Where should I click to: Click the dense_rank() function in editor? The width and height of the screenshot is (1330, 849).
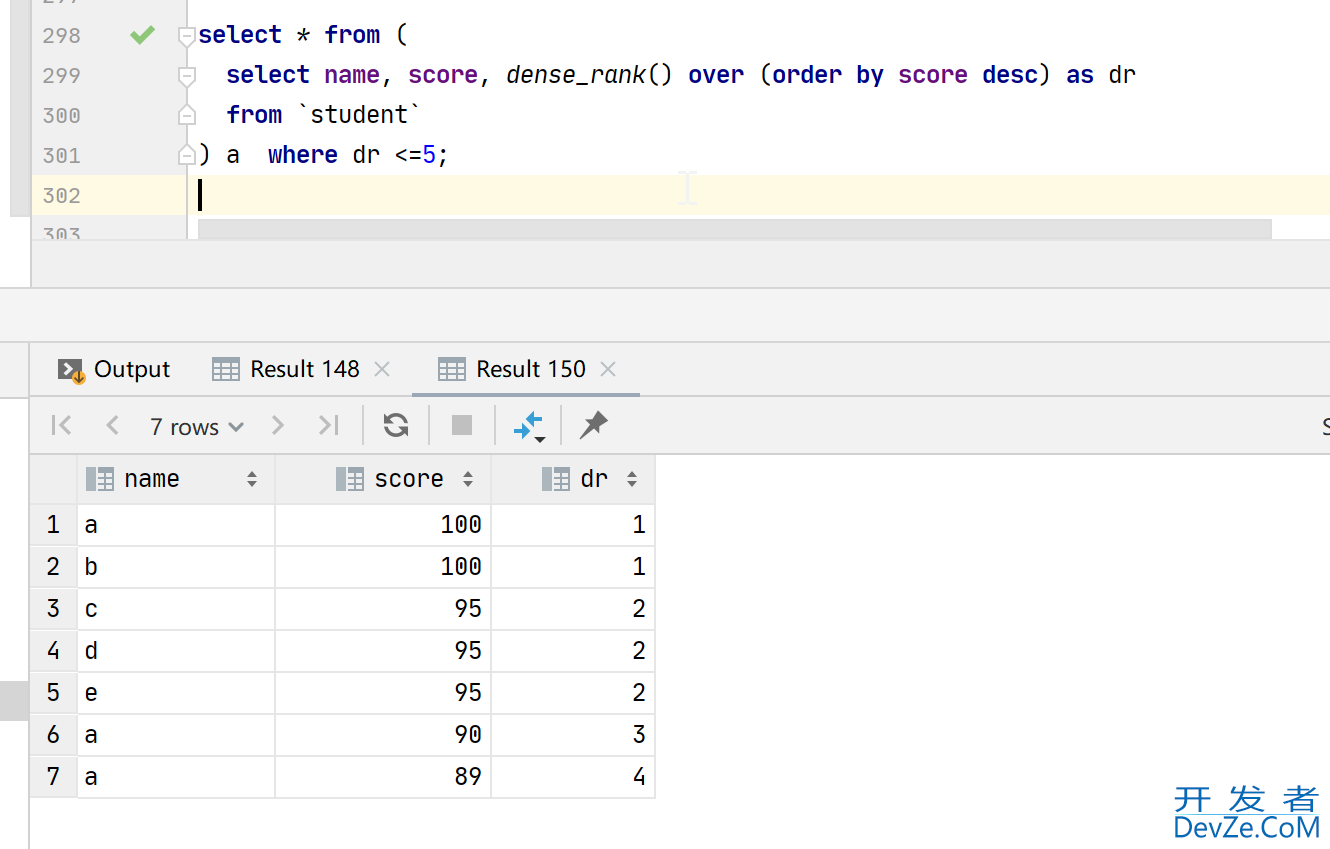589,75
